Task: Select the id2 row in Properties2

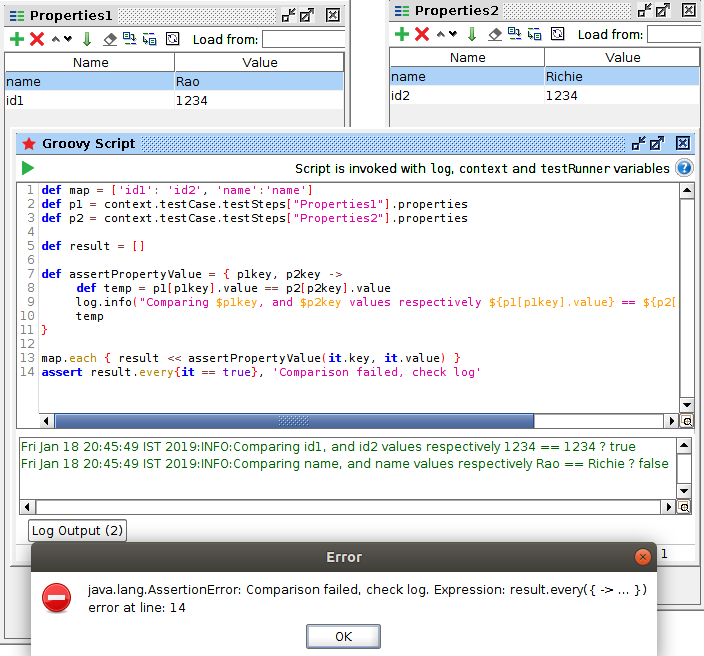Action: coord(467,95)
